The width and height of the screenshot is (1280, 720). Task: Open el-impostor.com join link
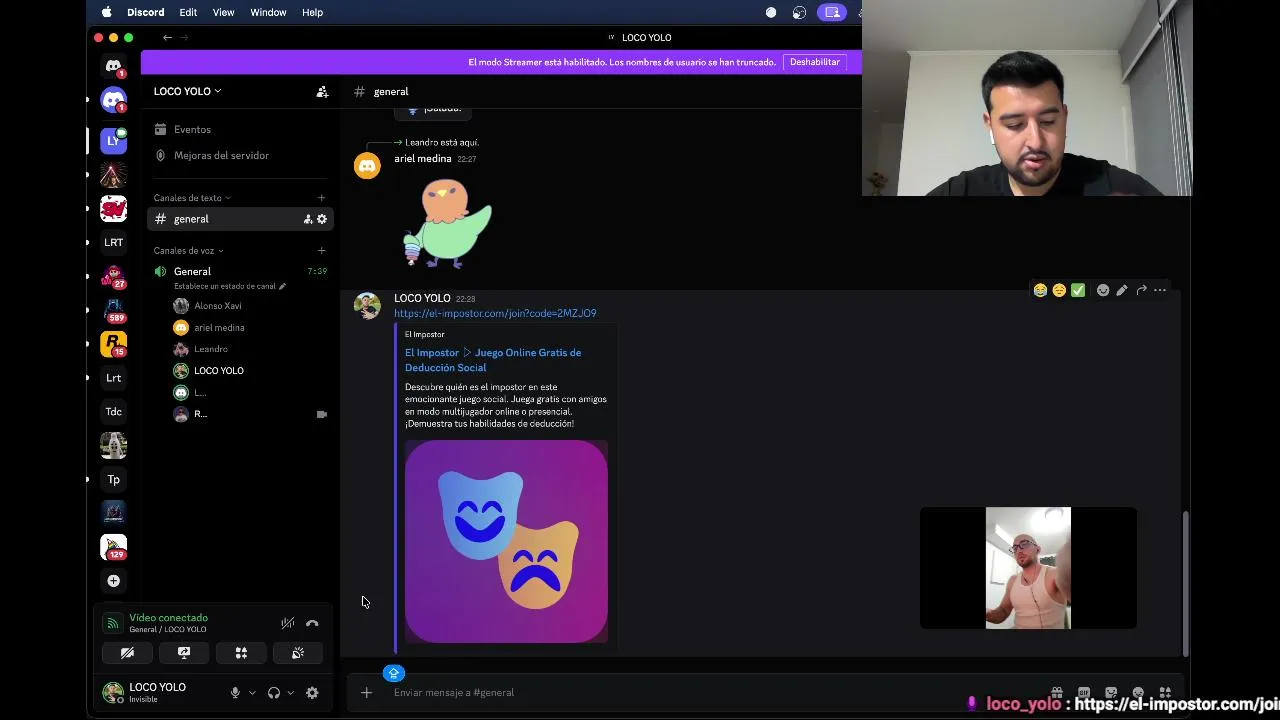(495, 313)
